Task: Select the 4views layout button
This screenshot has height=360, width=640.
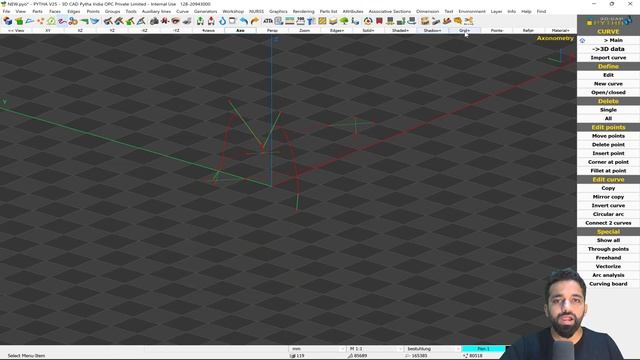Action: pos(208,31)
